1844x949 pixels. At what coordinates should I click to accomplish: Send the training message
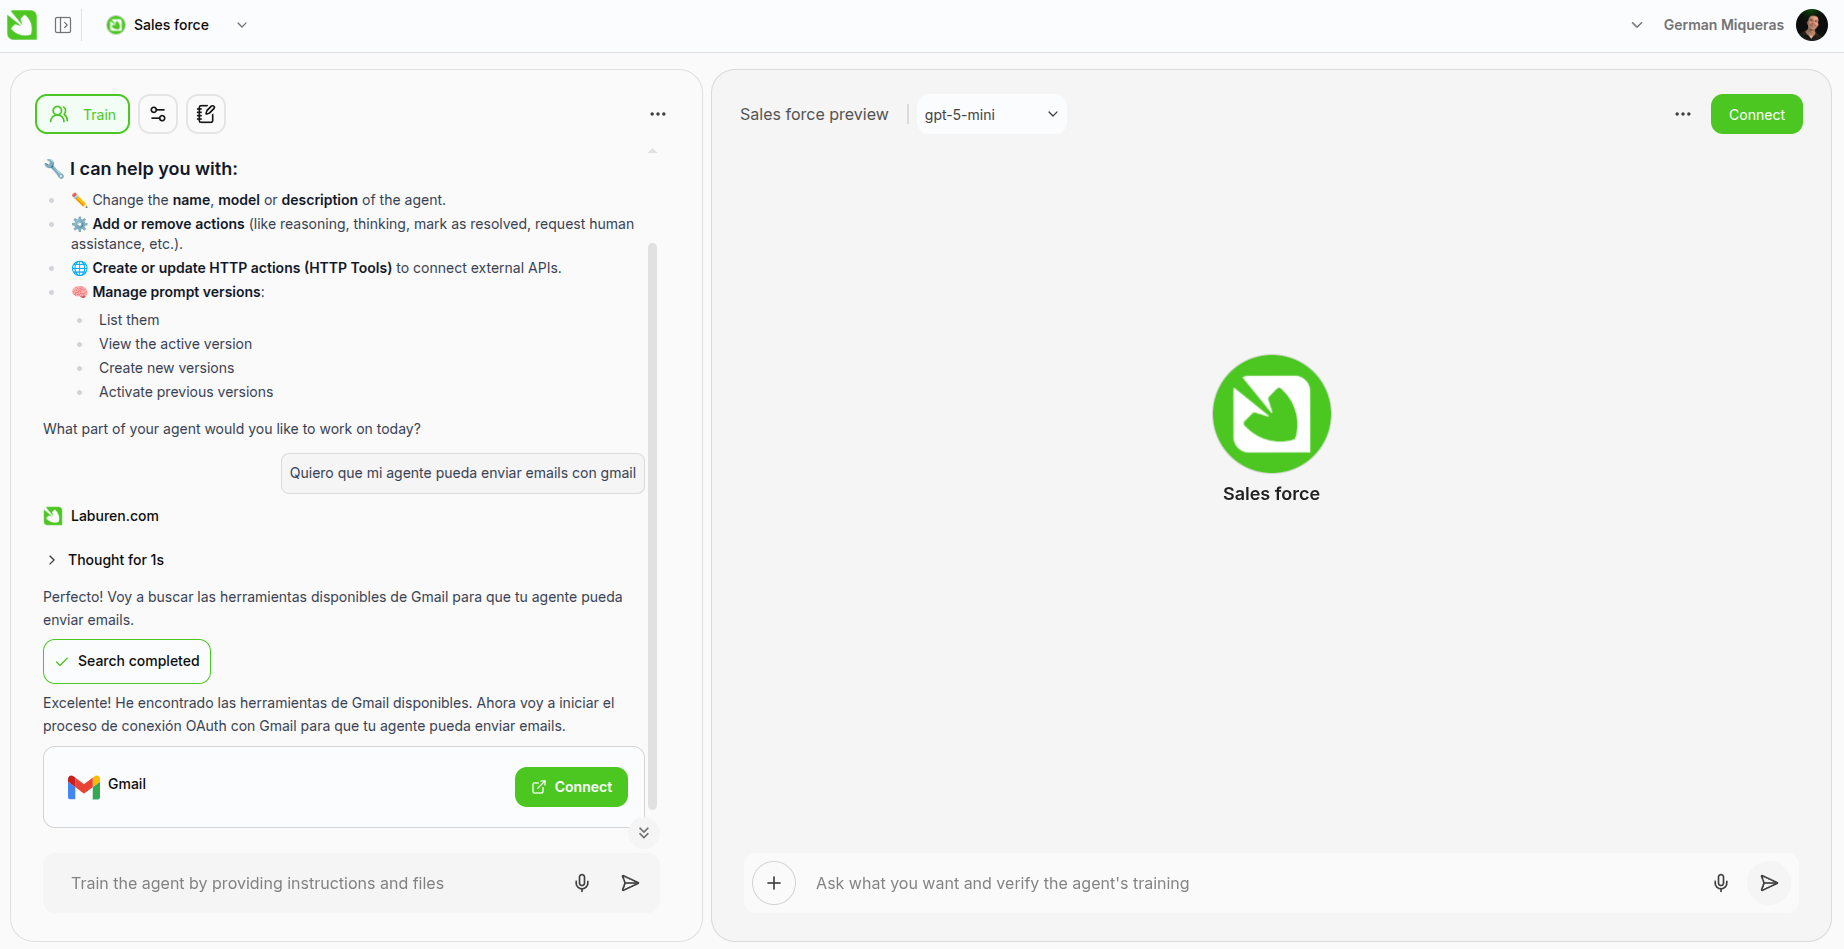pos(630,883)
